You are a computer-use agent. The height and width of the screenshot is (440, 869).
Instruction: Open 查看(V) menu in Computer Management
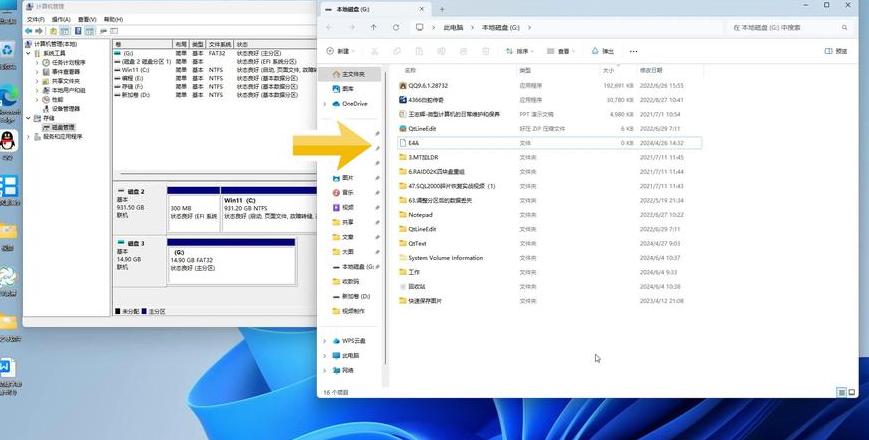coord(87,19)
